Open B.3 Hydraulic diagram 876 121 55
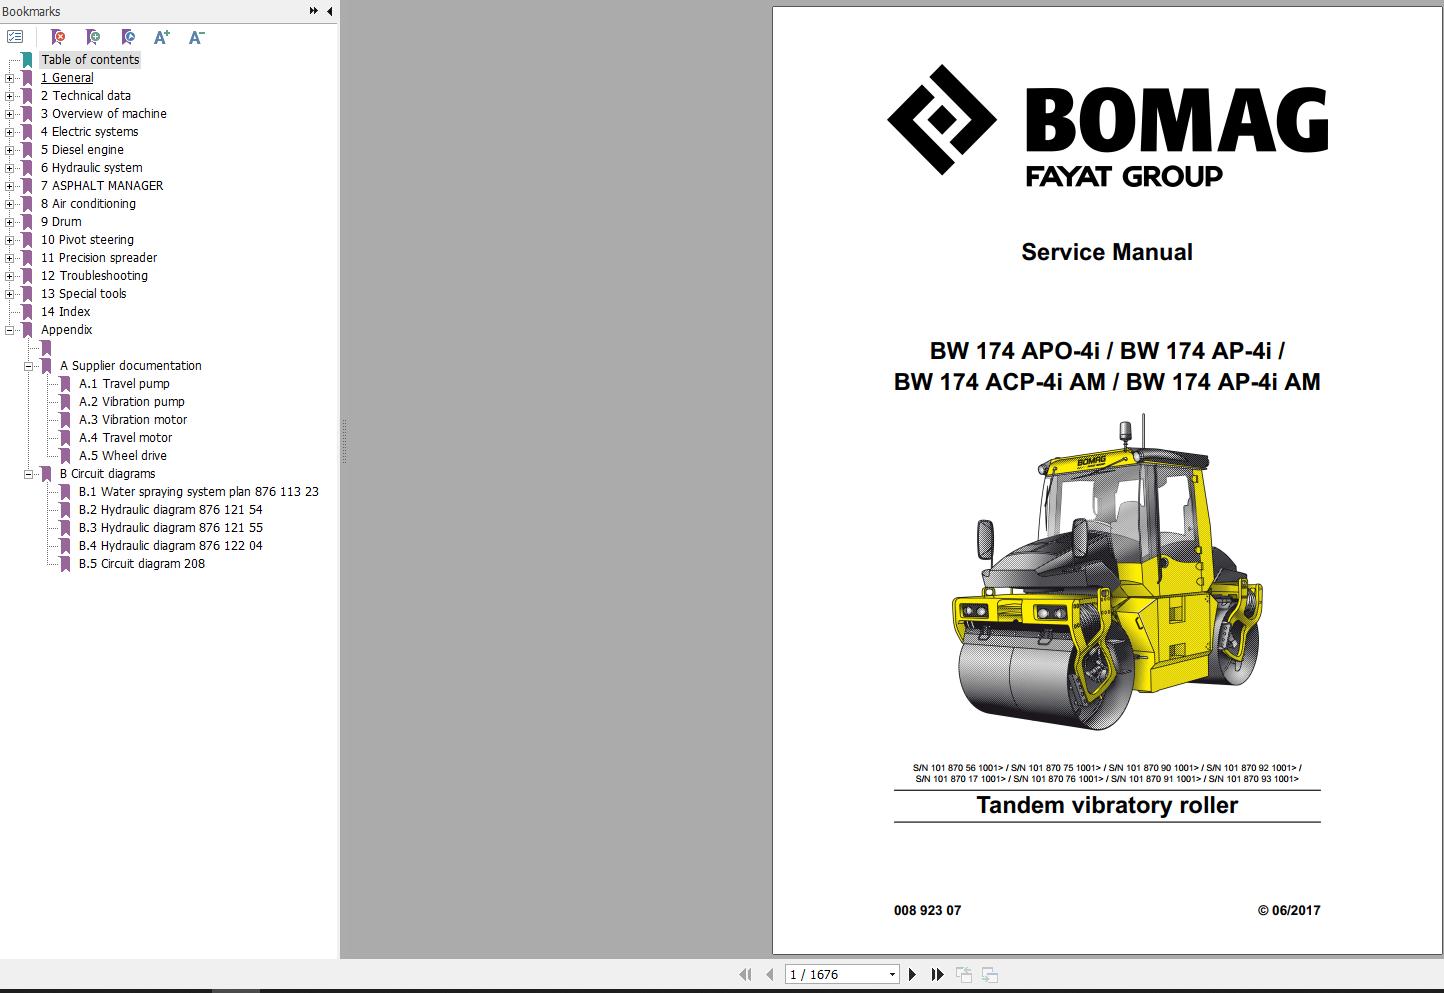 [x=171, y=528]
